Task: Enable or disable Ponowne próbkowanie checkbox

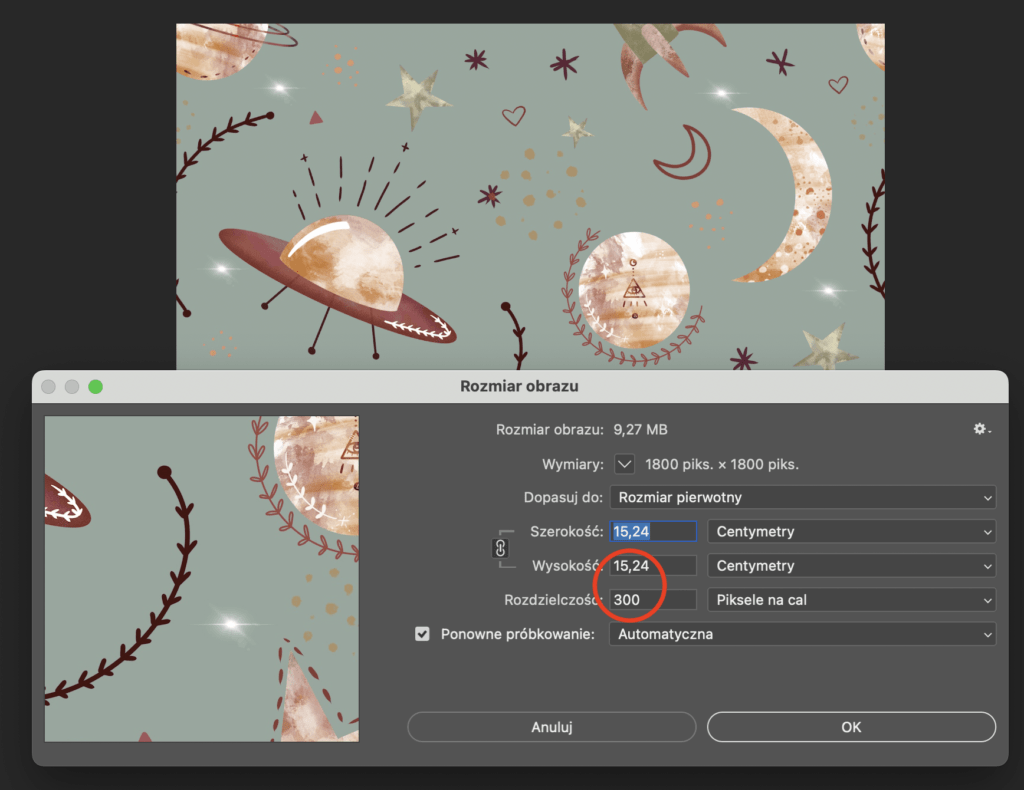Action: [x=422, y=634]
